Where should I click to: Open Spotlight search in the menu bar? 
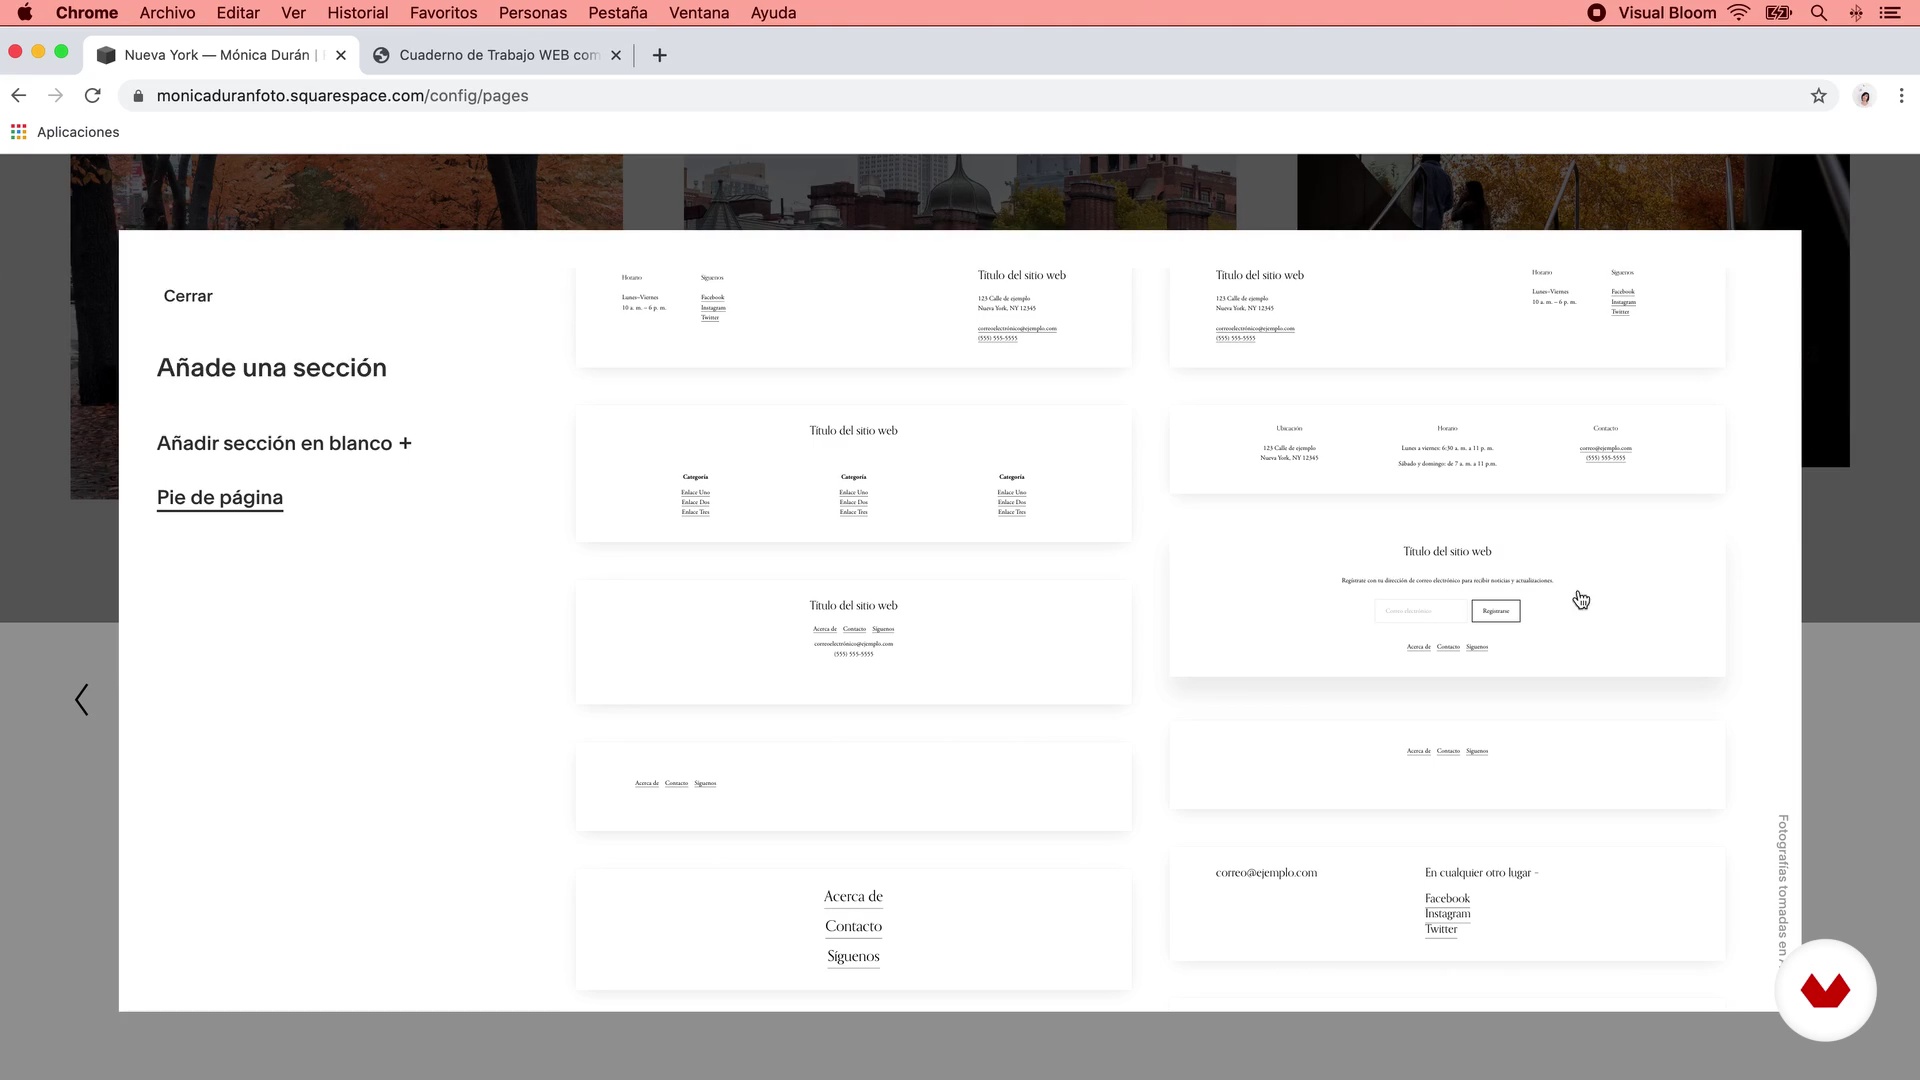point(1819,13)
